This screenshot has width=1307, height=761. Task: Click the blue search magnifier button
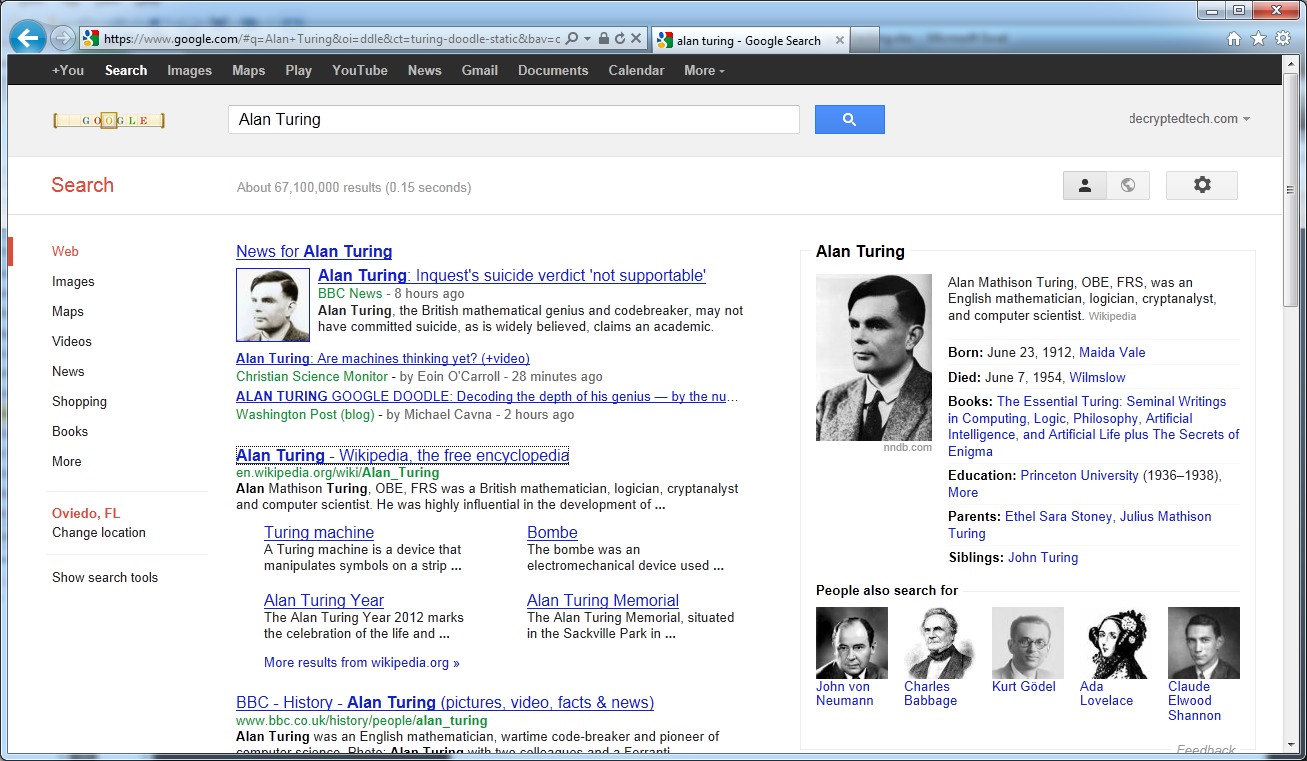click(x=850, y=119)
